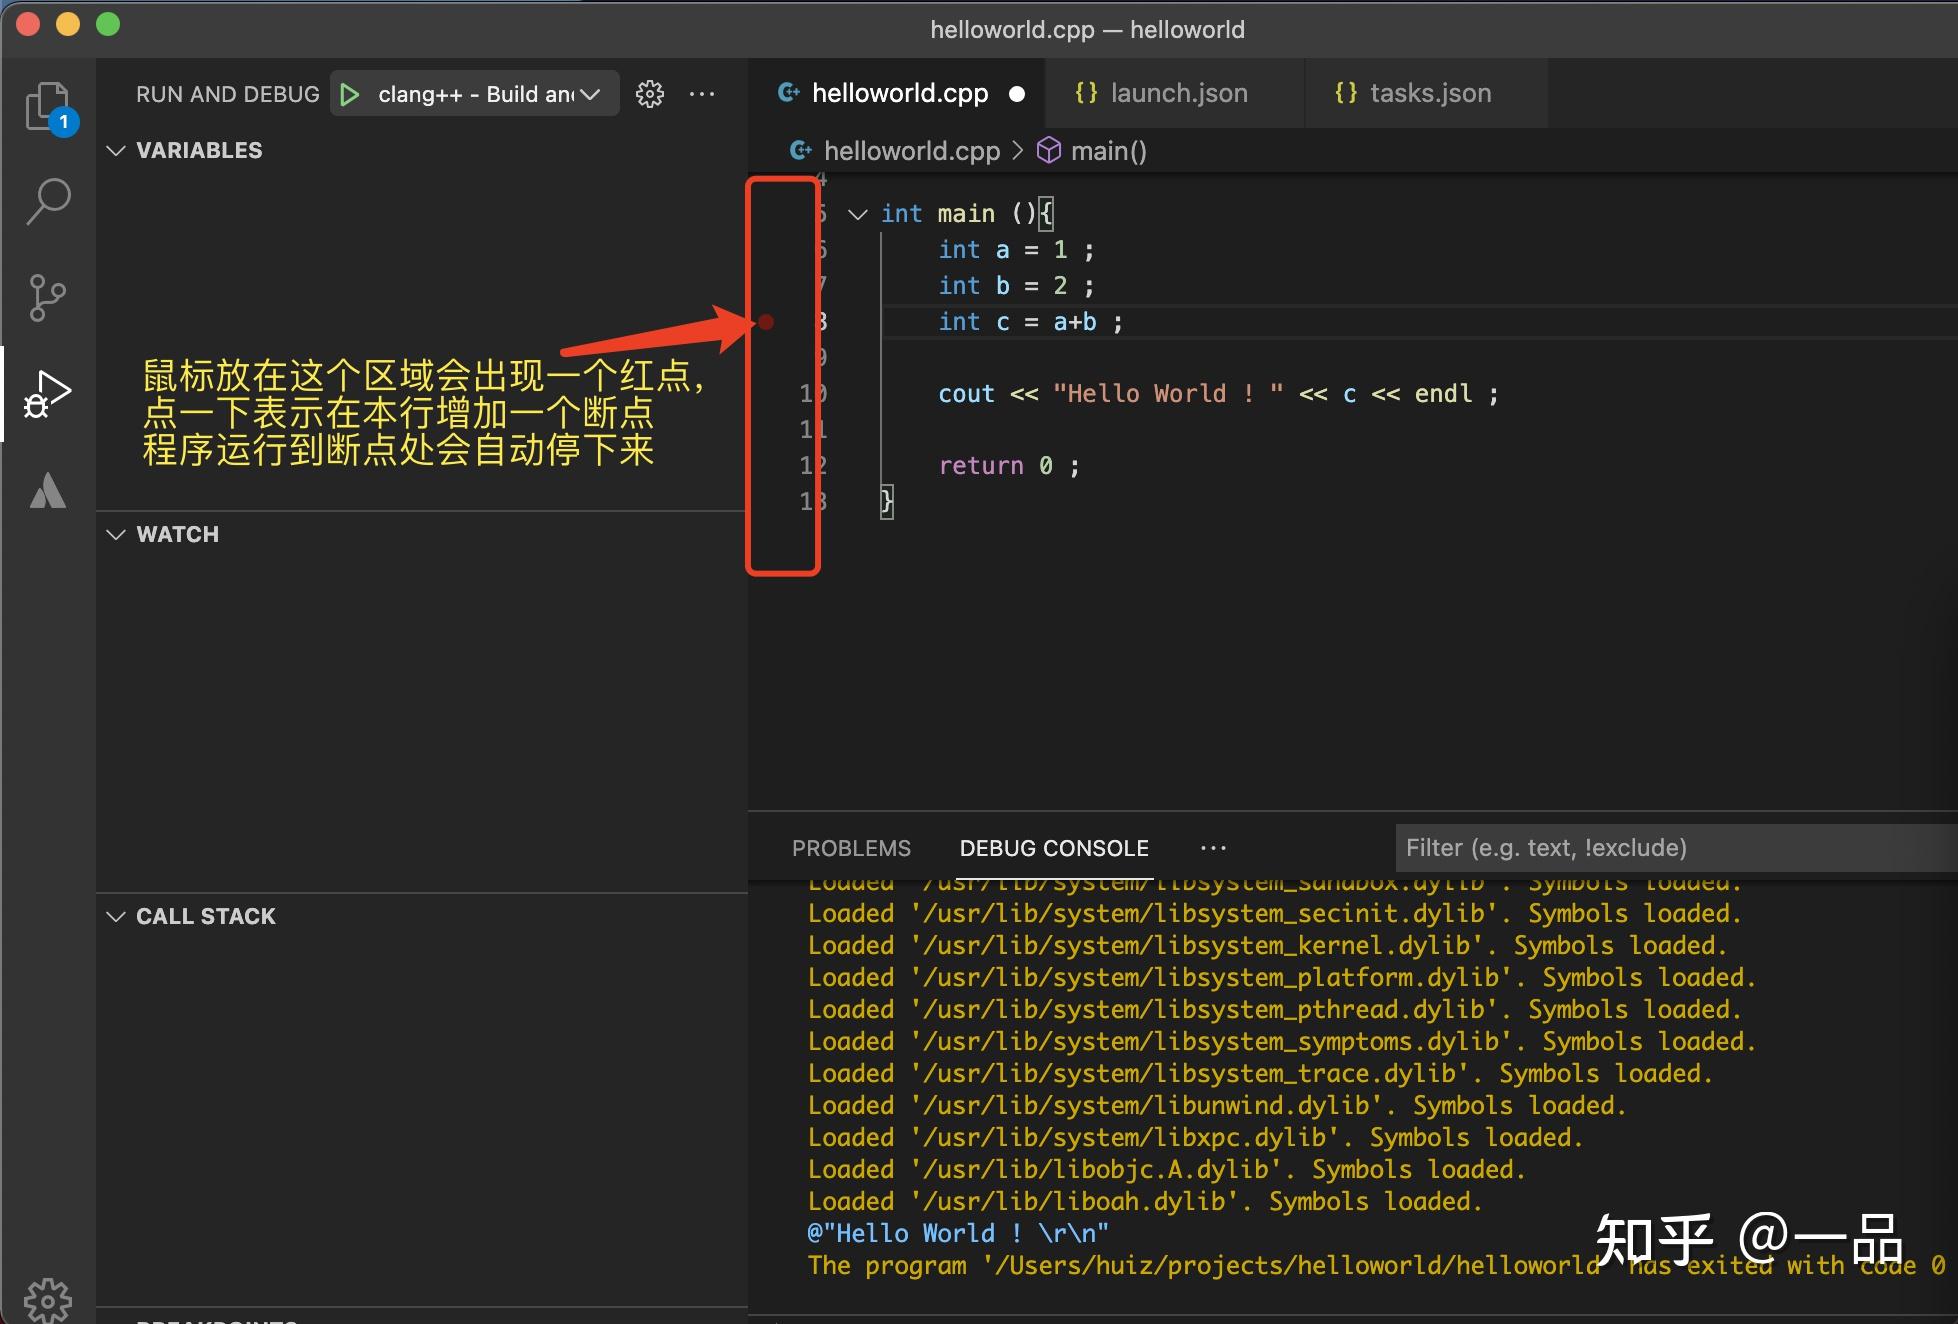Open the Explorer view in activity bar
Screen dimensions: 1958x1324
[47, 105]
